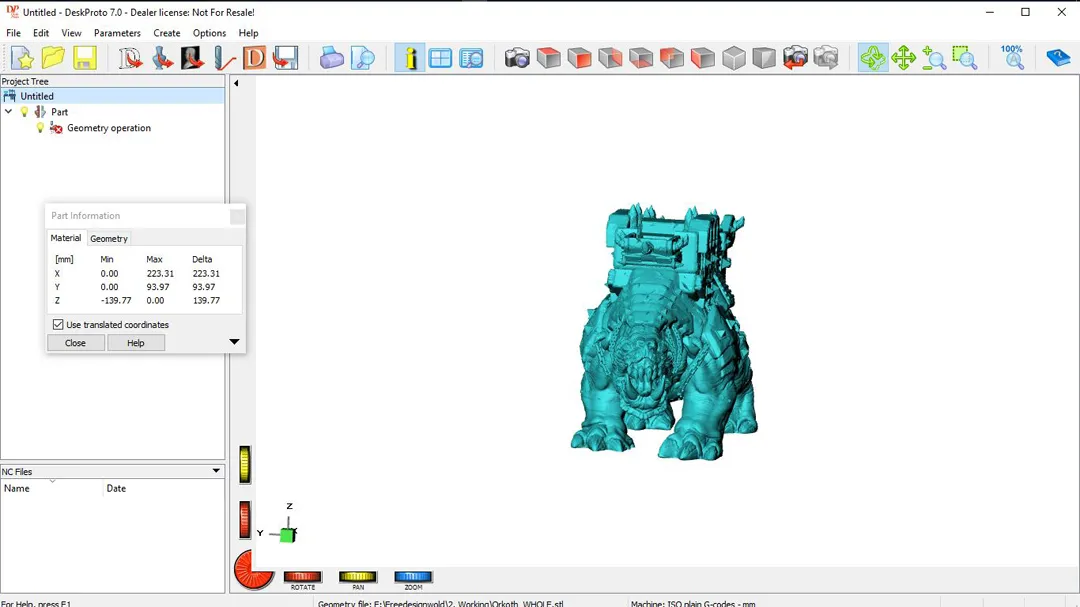The height and width of the screenshot is (607, 1080).
Task: Click the Print icon
Action: 331,58
